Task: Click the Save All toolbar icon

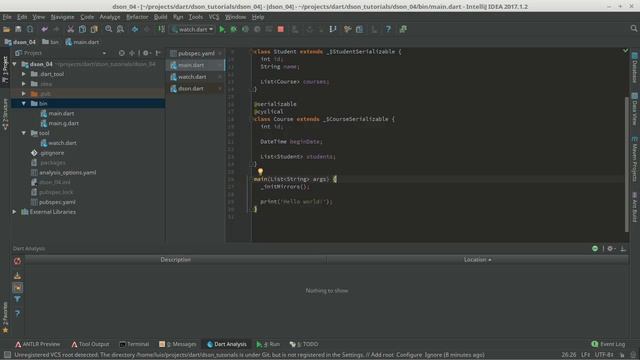Action: (18, 29)
